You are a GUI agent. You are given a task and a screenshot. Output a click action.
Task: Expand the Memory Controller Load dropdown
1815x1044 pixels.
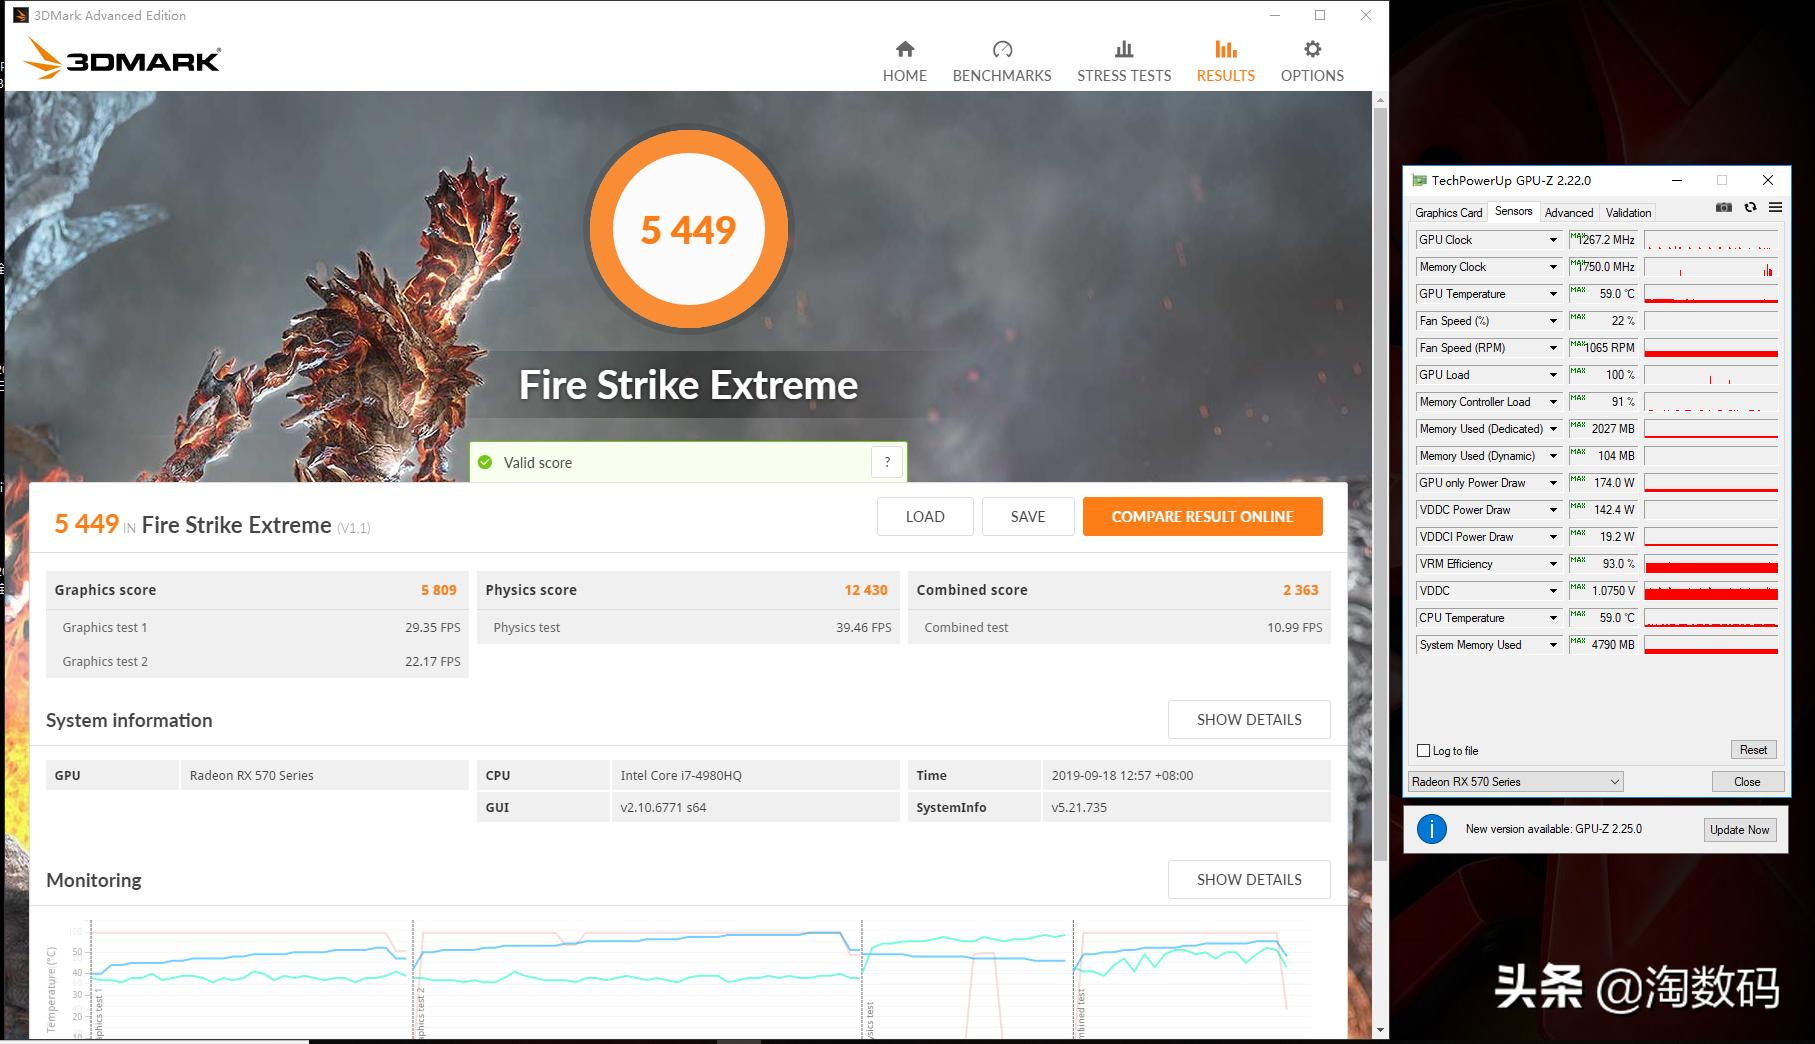(1553, 402)
